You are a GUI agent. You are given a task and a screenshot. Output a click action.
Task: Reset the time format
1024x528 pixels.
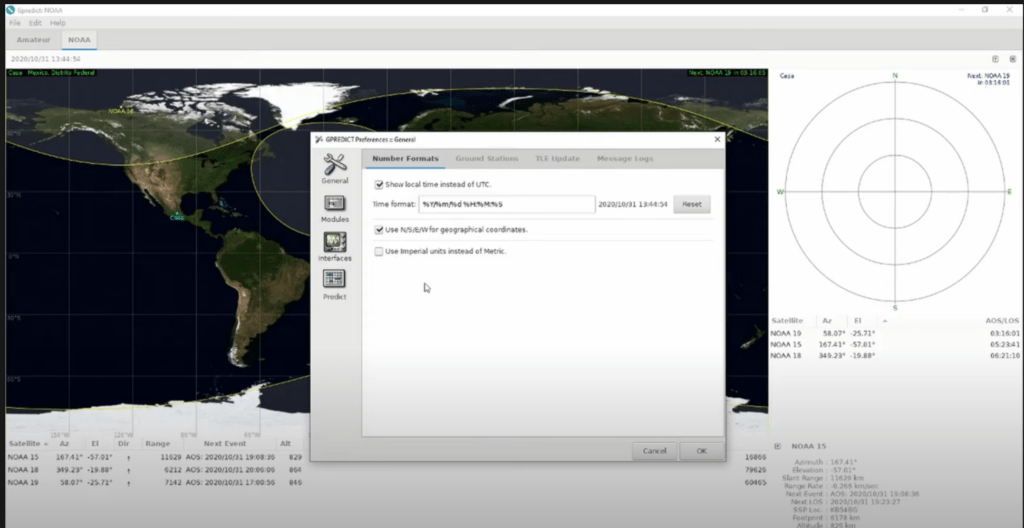[x=692, y=205]
